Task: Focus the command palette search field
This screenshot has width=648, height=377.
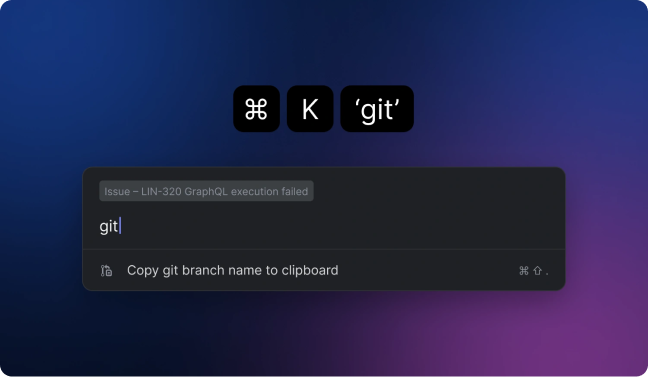Action: click(x=324, y=226)
